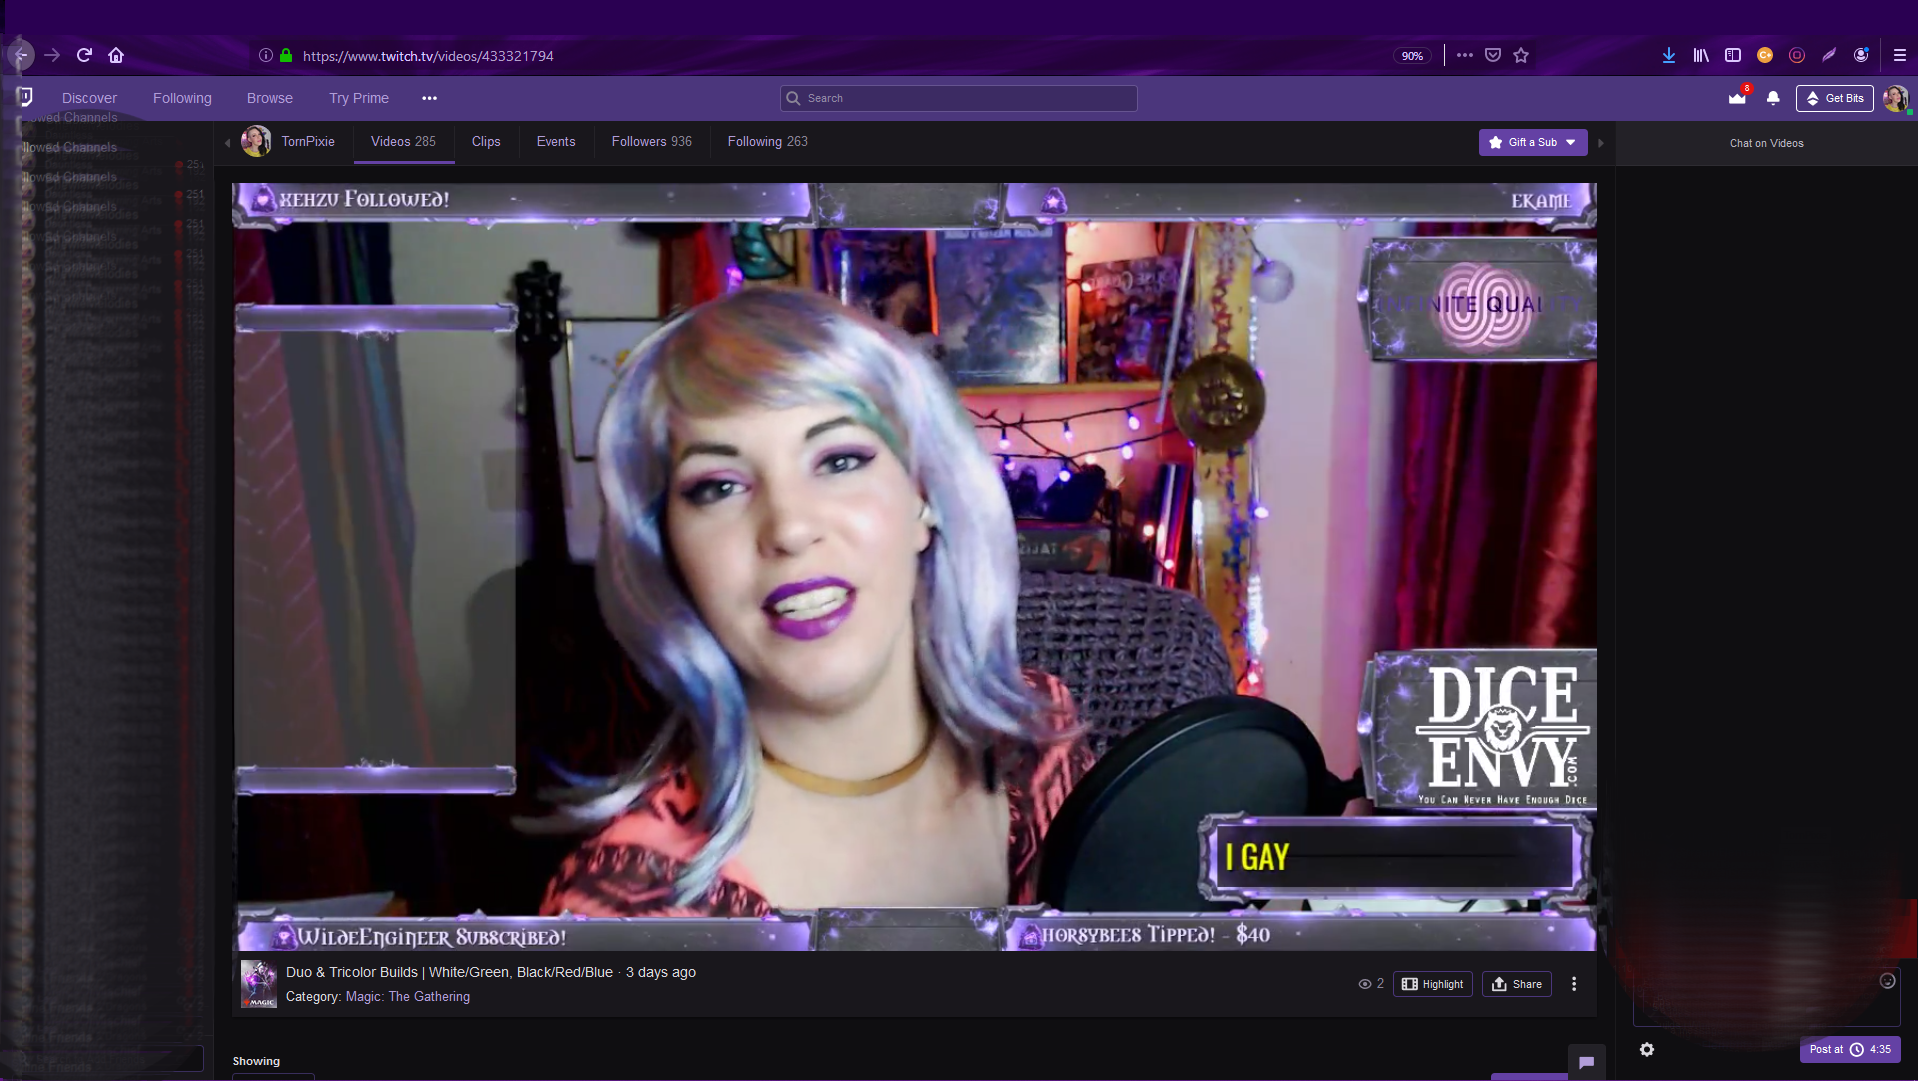
Task: Click the video player to toggle playback
Action: [914, 566]
